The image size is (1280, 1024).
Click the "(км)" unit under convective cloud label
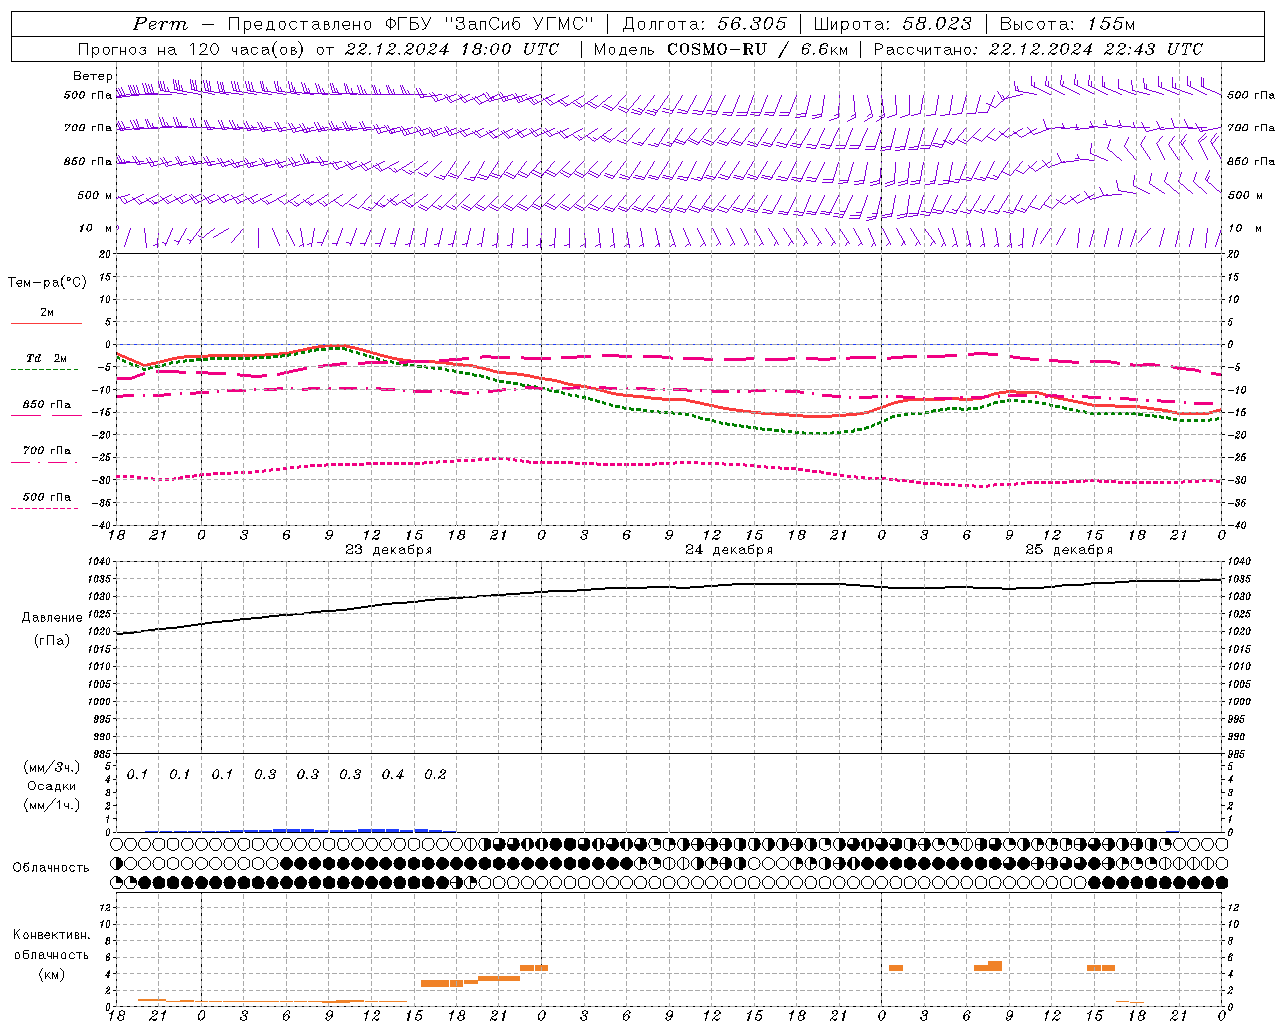click(51, 974)
